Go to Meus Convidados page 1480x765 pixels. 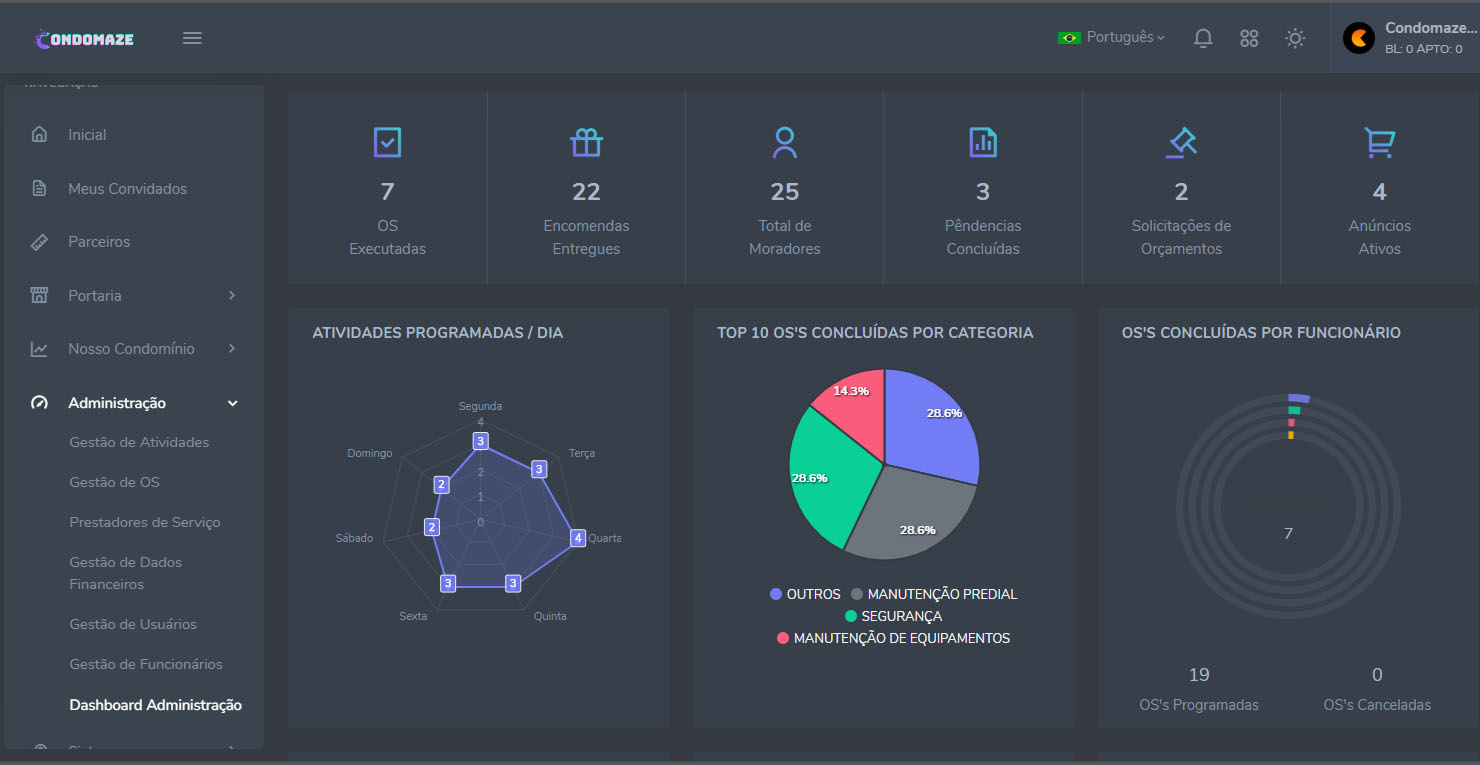pyautogui.click(x=127, y=188)
